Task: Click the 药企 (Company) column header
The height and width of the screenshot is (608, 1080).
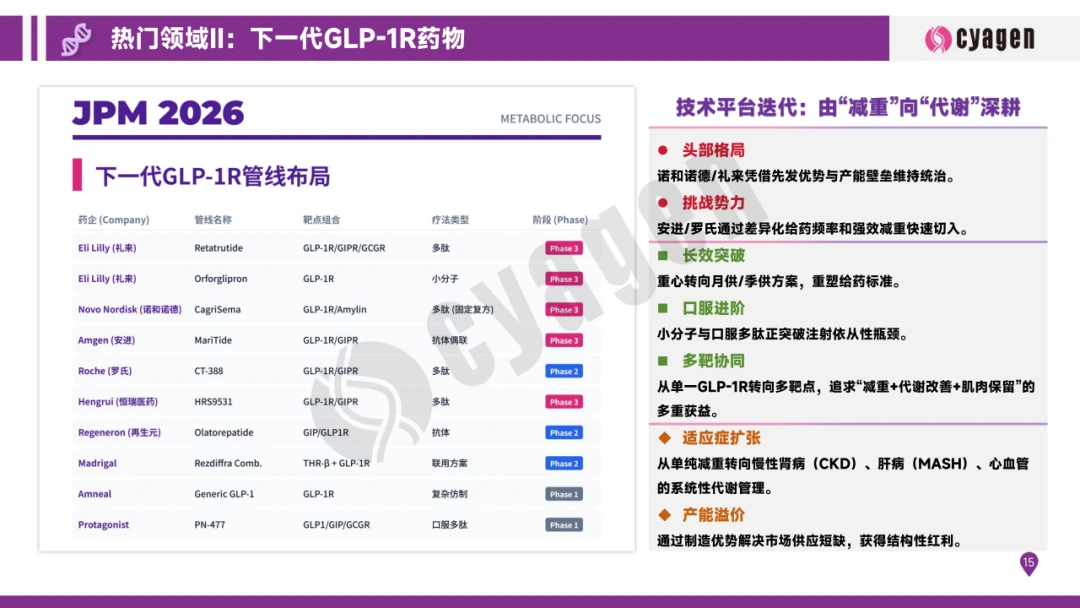Action: [x=113, y=220]
